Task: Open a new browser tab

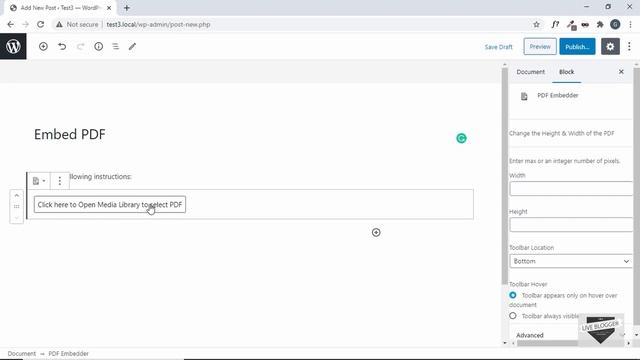Action: (127, 8)
